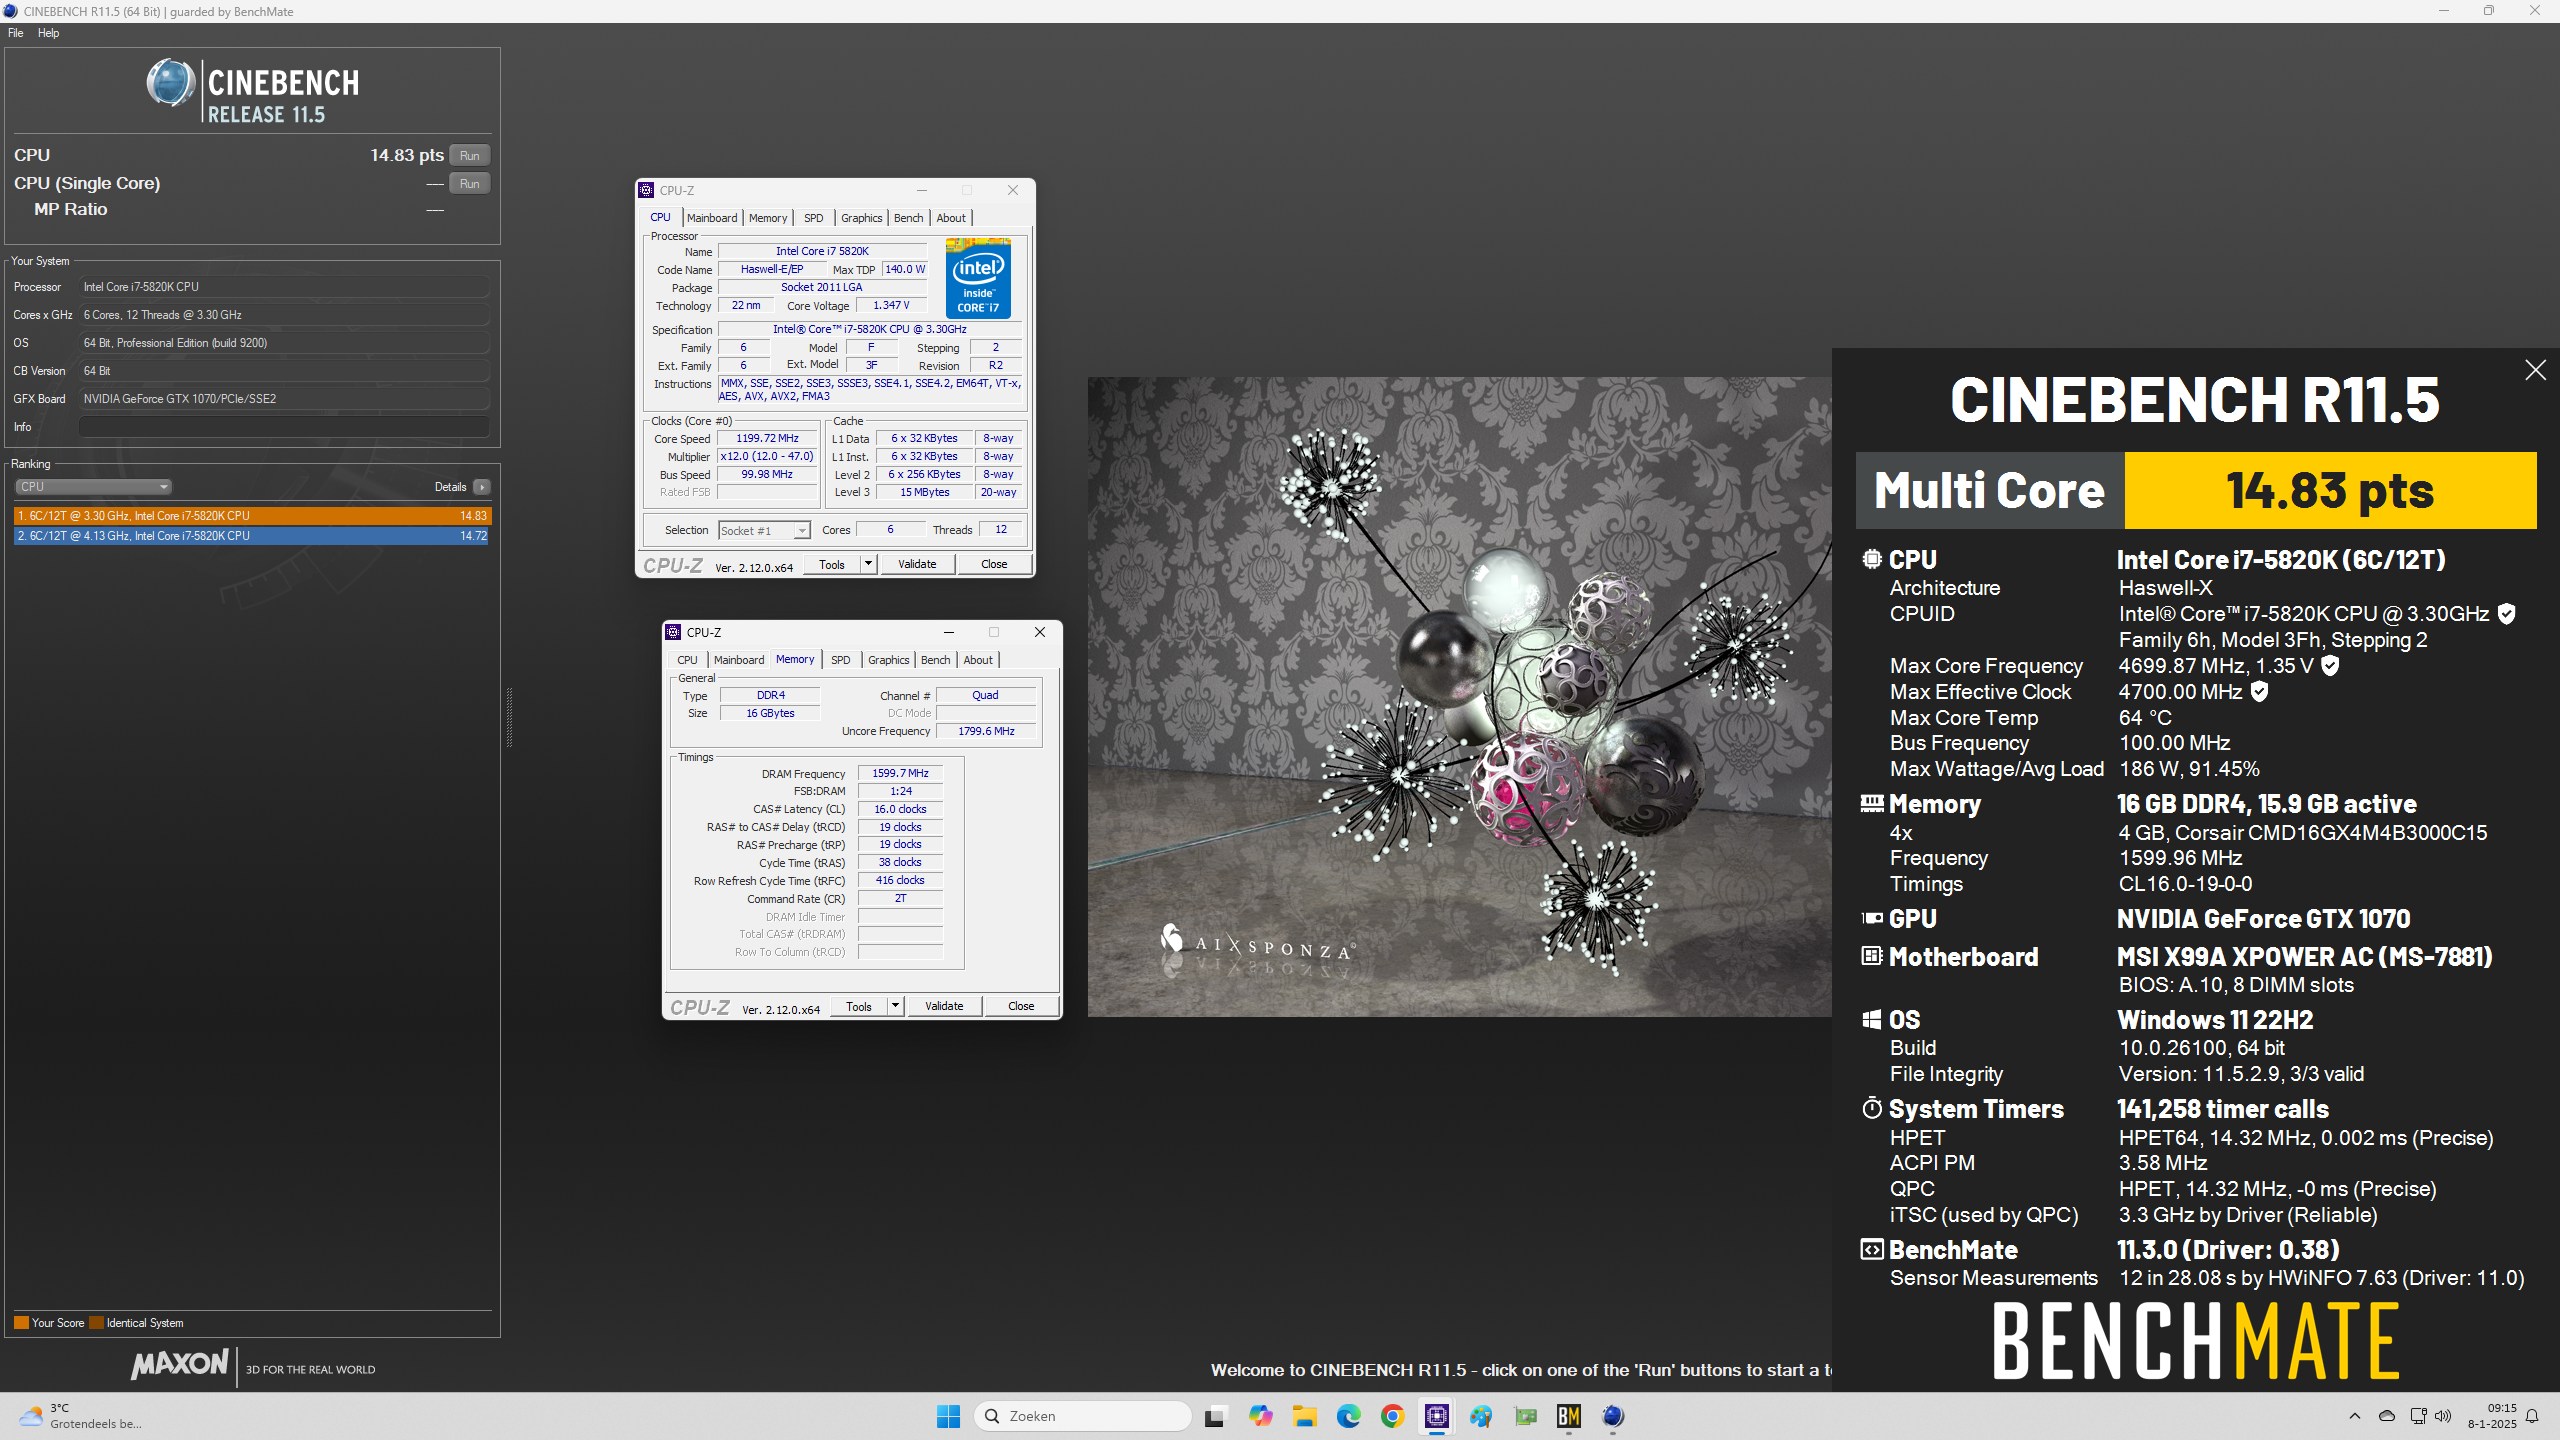Open the Windows Start menu
2560x1440 pixels.
(948, 1416)
